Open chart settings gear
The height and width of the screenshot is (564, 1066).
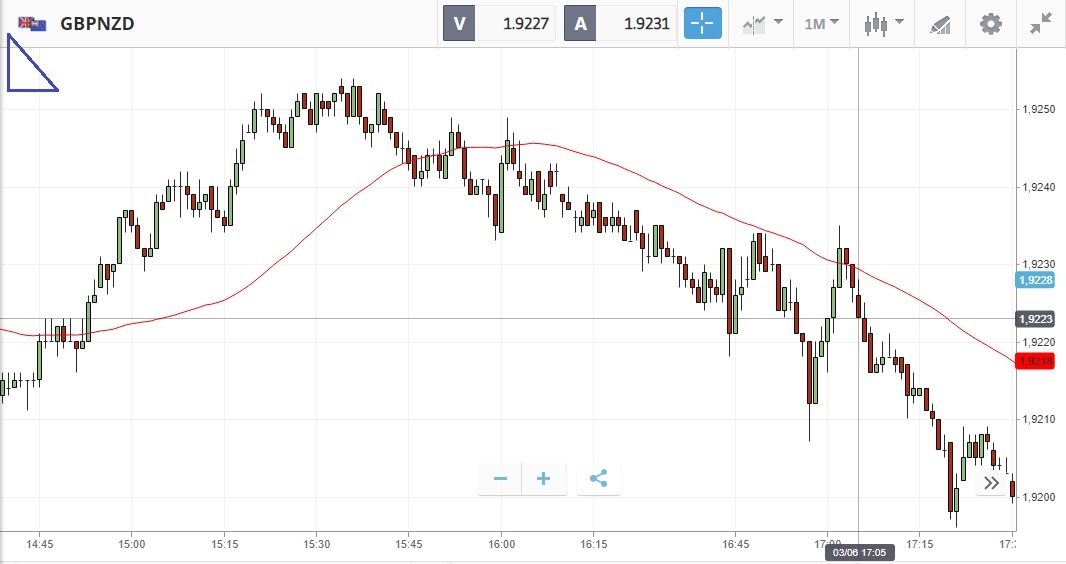pos(990,23)
